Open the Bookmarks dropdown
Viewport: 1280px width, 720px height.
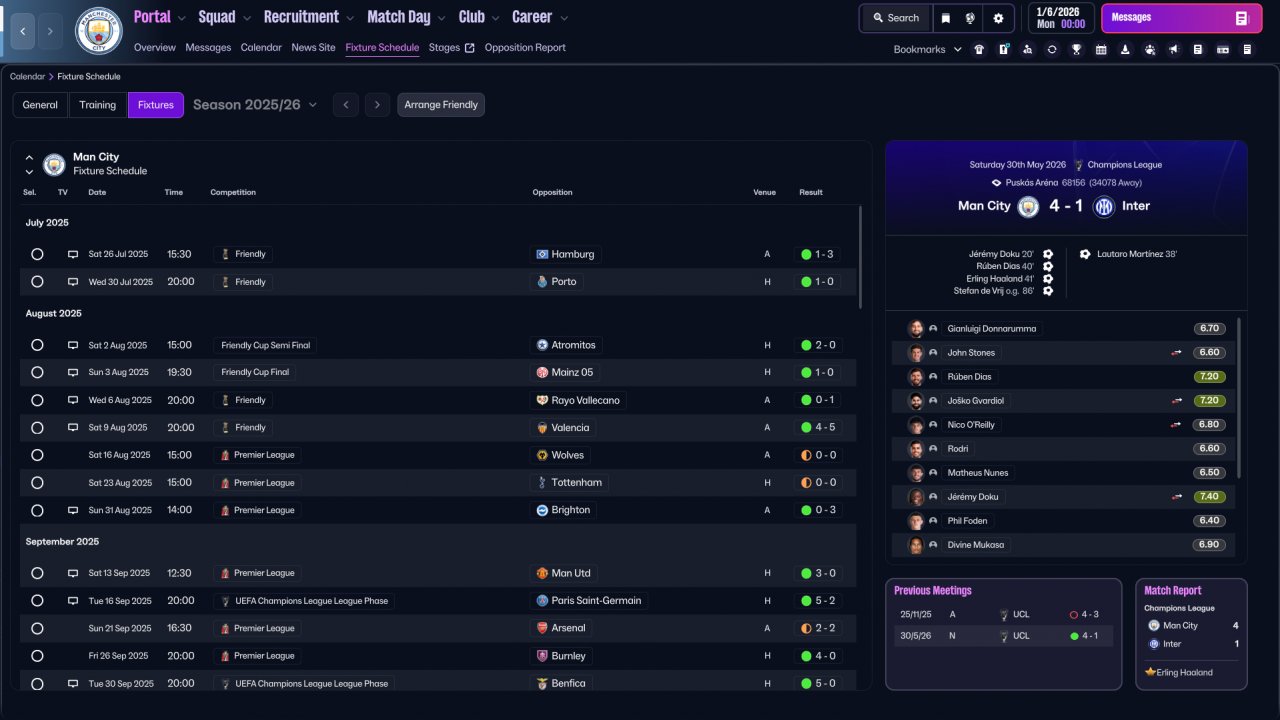pyautogui.click(x=928, y=49)
